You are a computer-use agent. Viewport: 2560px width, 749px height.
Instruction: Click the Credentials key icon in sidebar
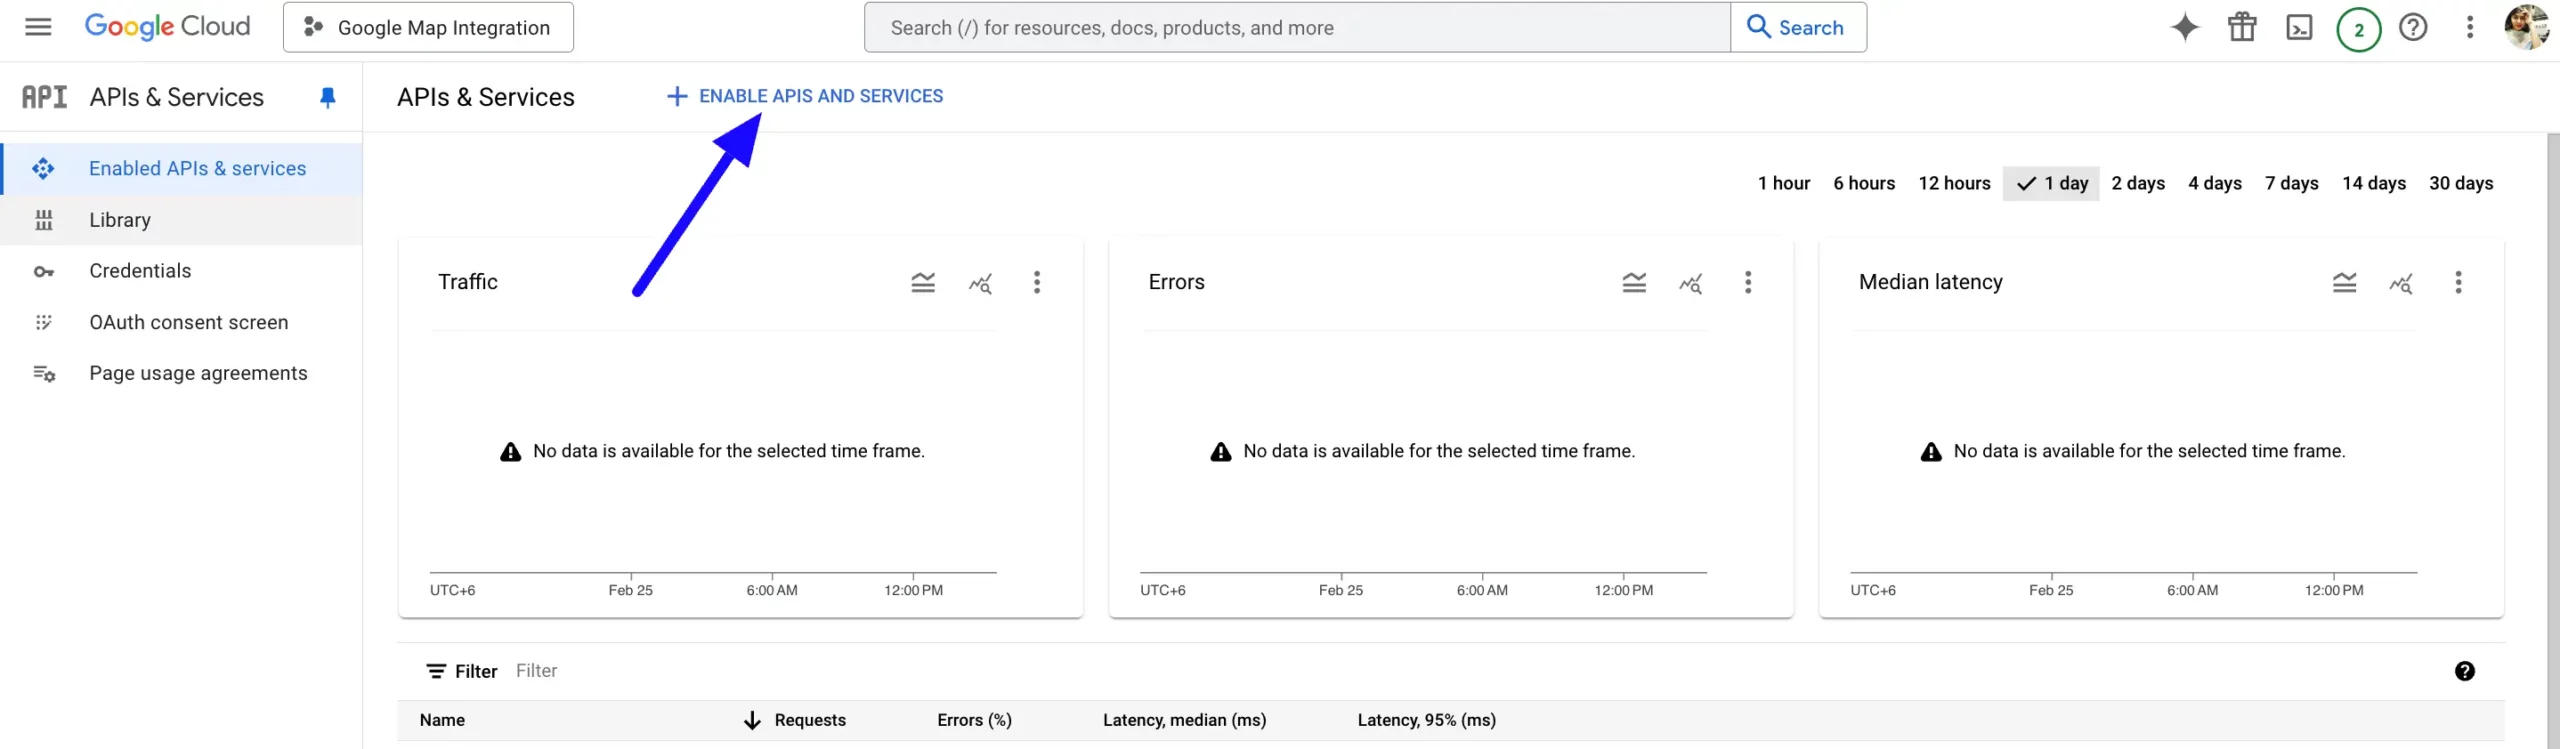(44, 272)
